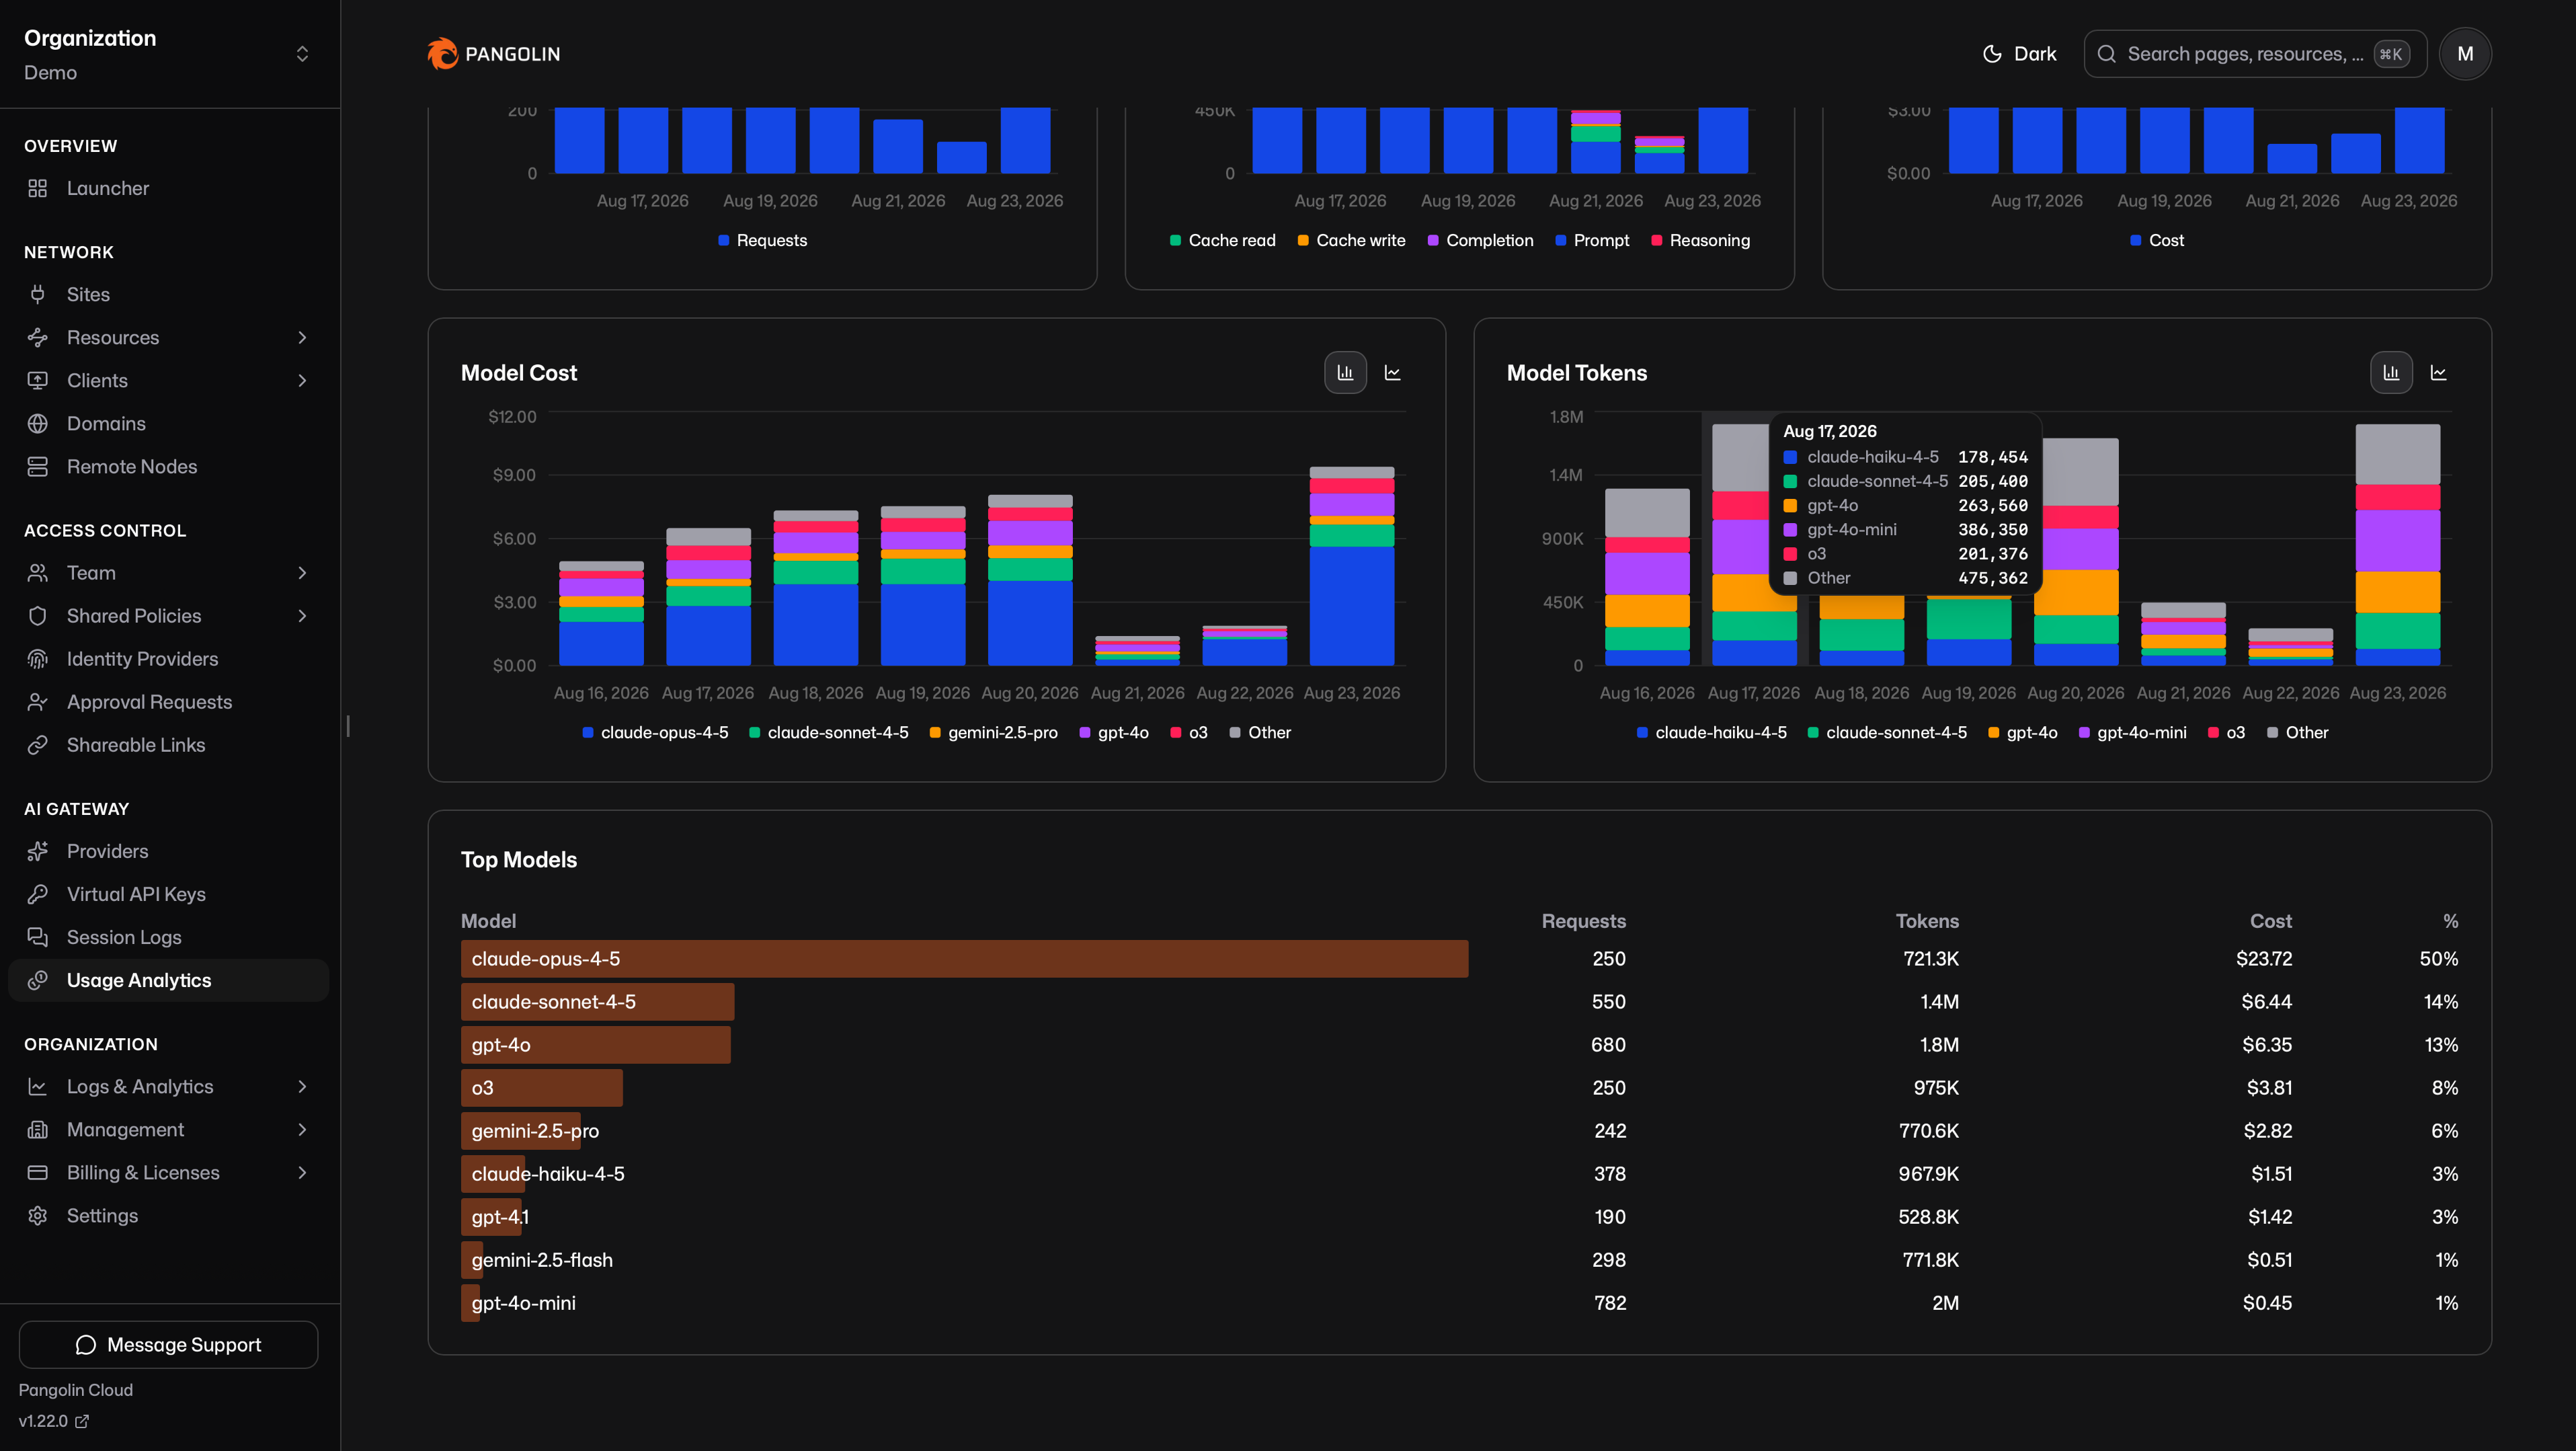Click the Launcher grid icon

[x=38, y=188]
